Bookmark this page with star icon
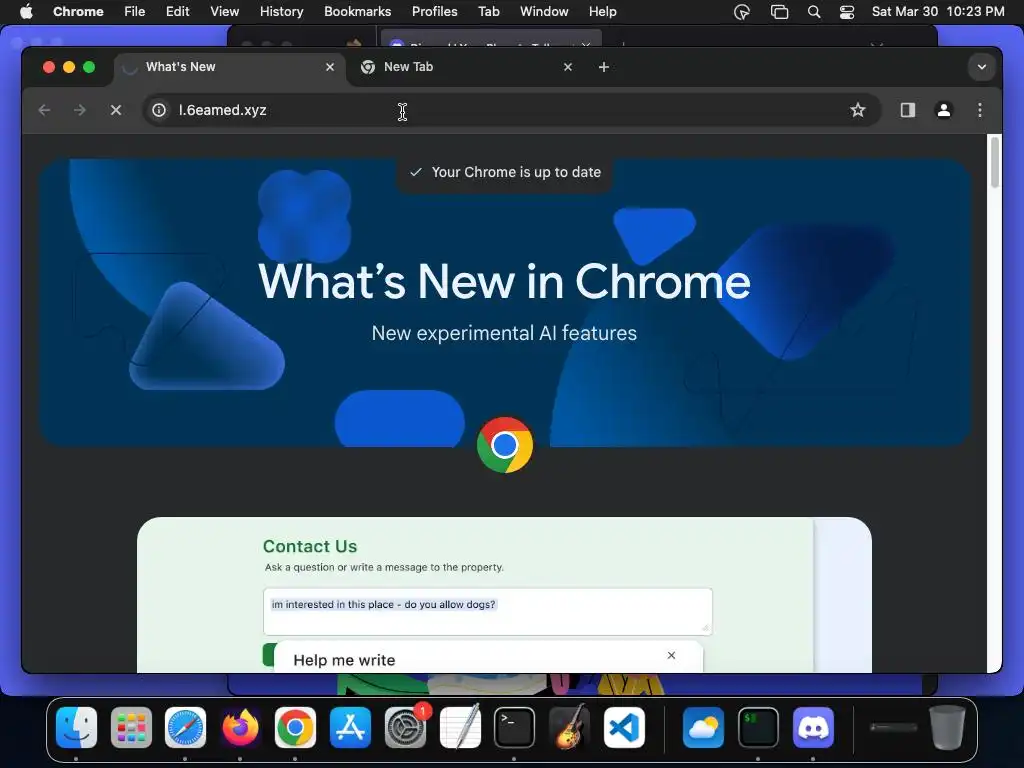 [x=857, y=110]
